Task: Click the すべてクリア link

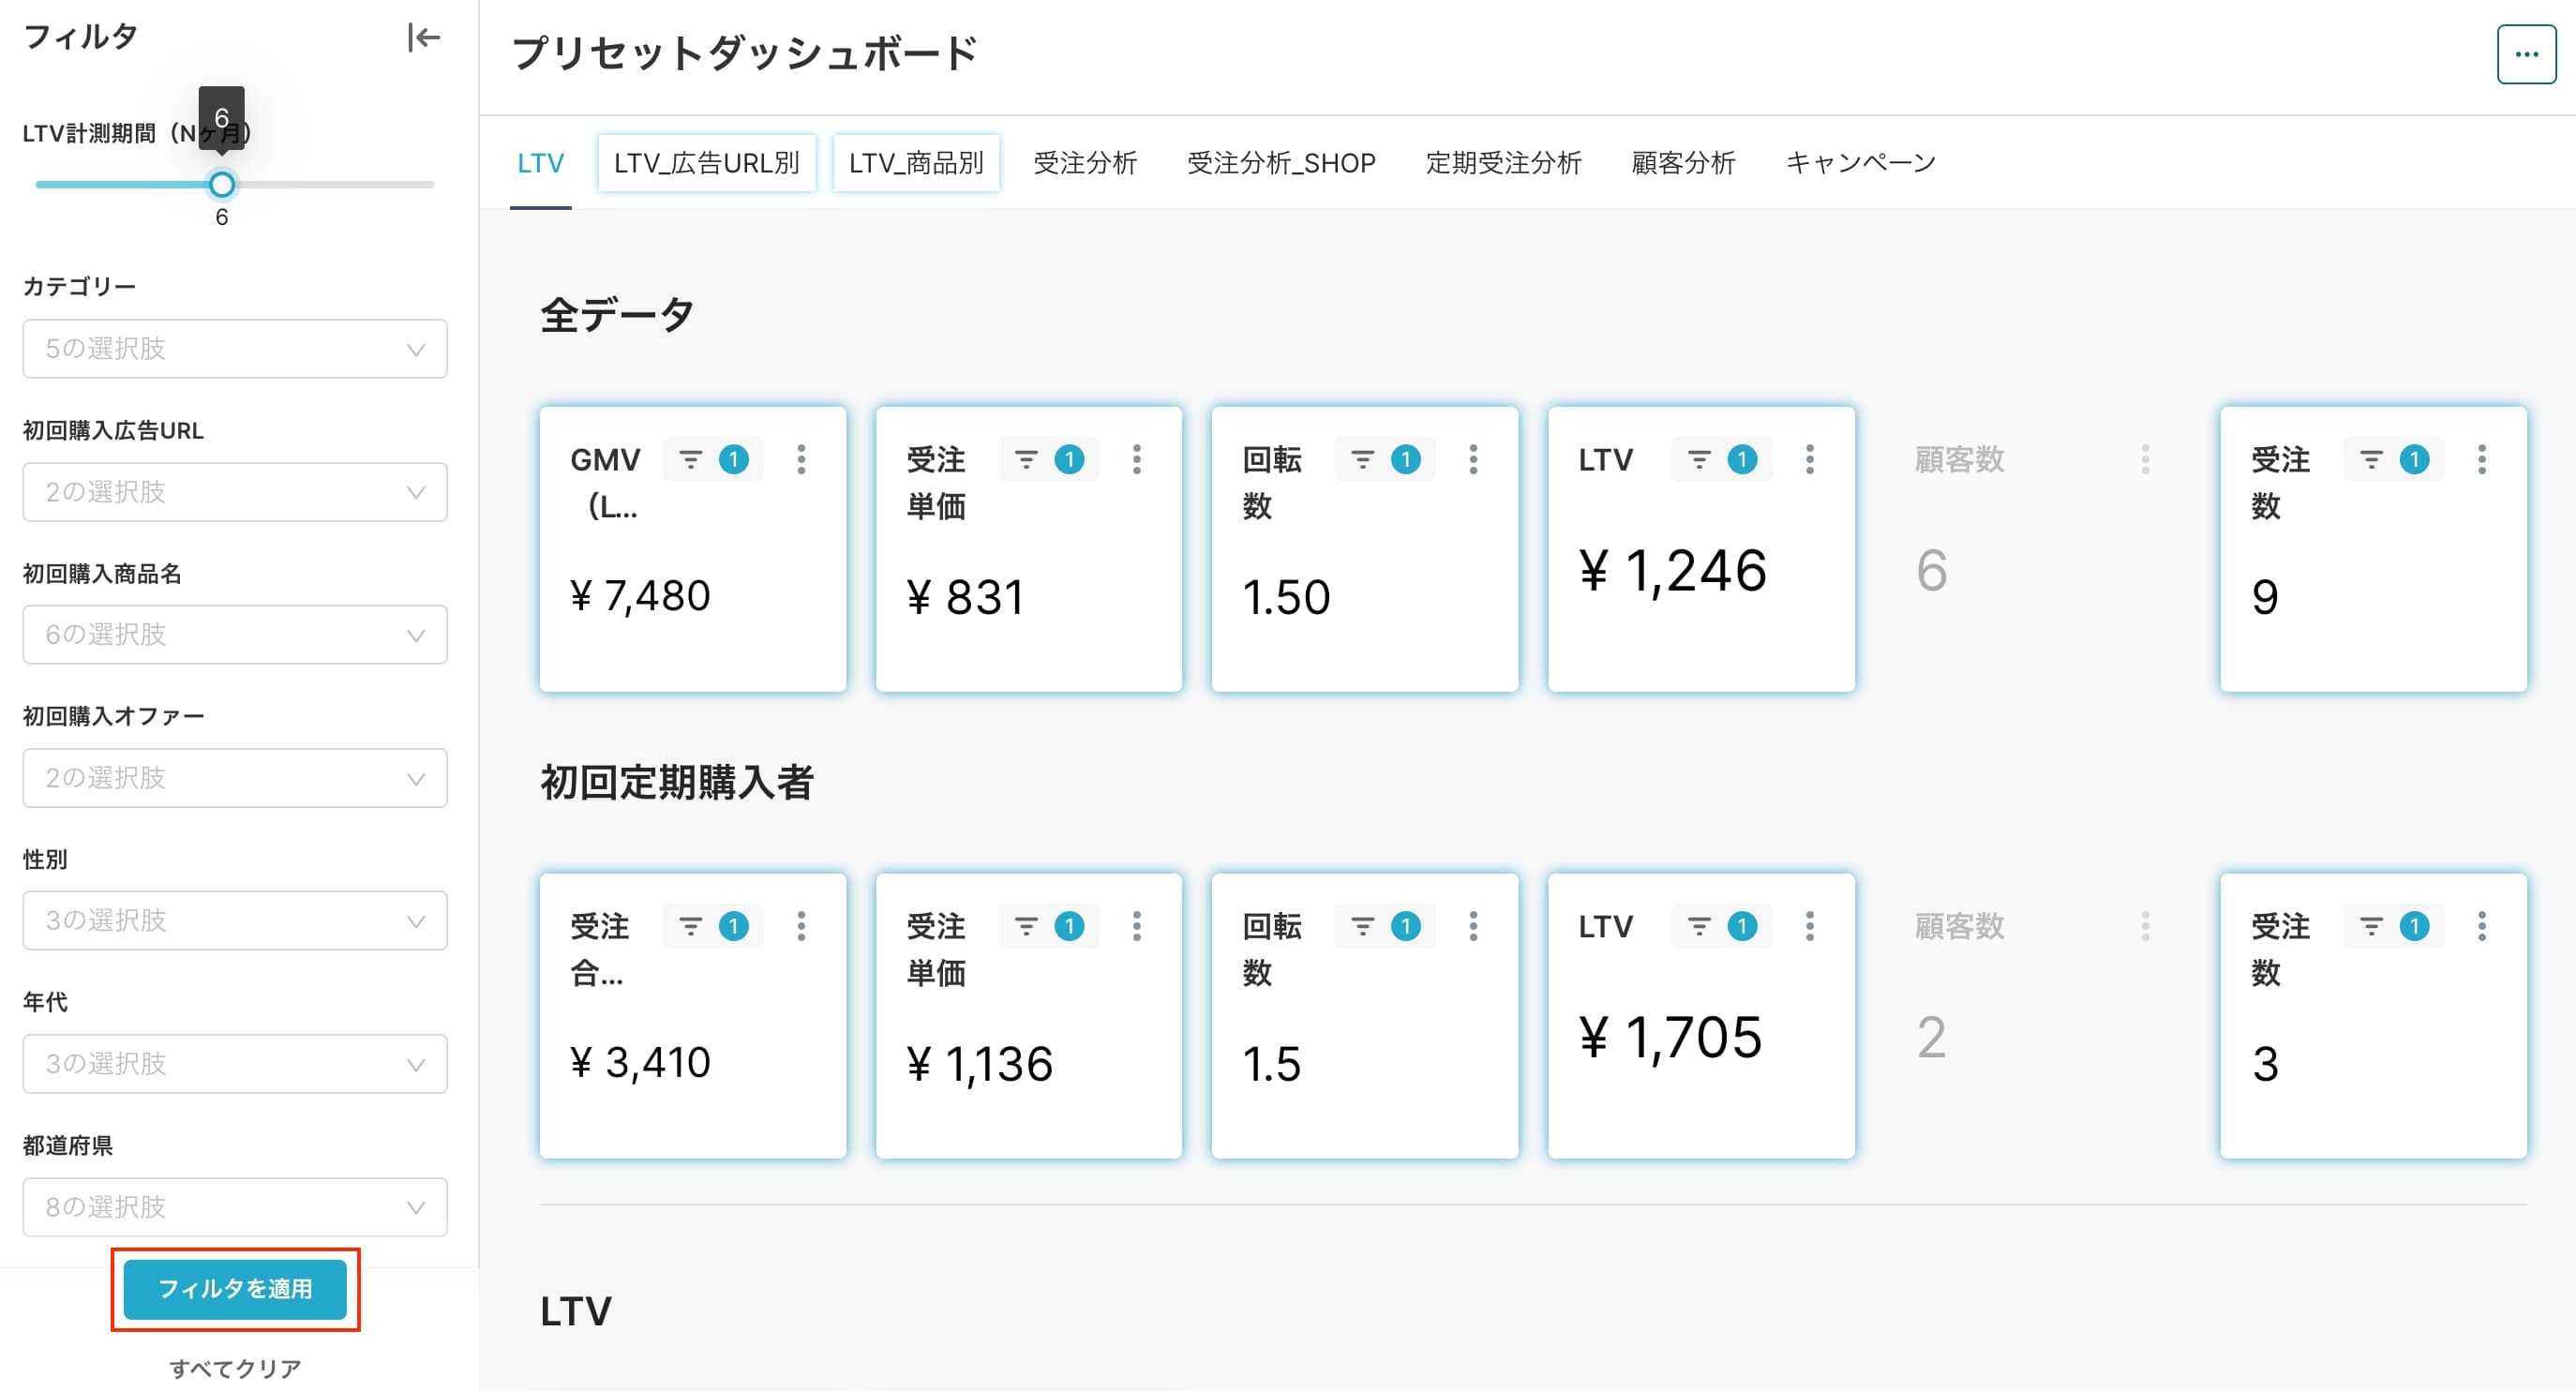Action: 235,1368
